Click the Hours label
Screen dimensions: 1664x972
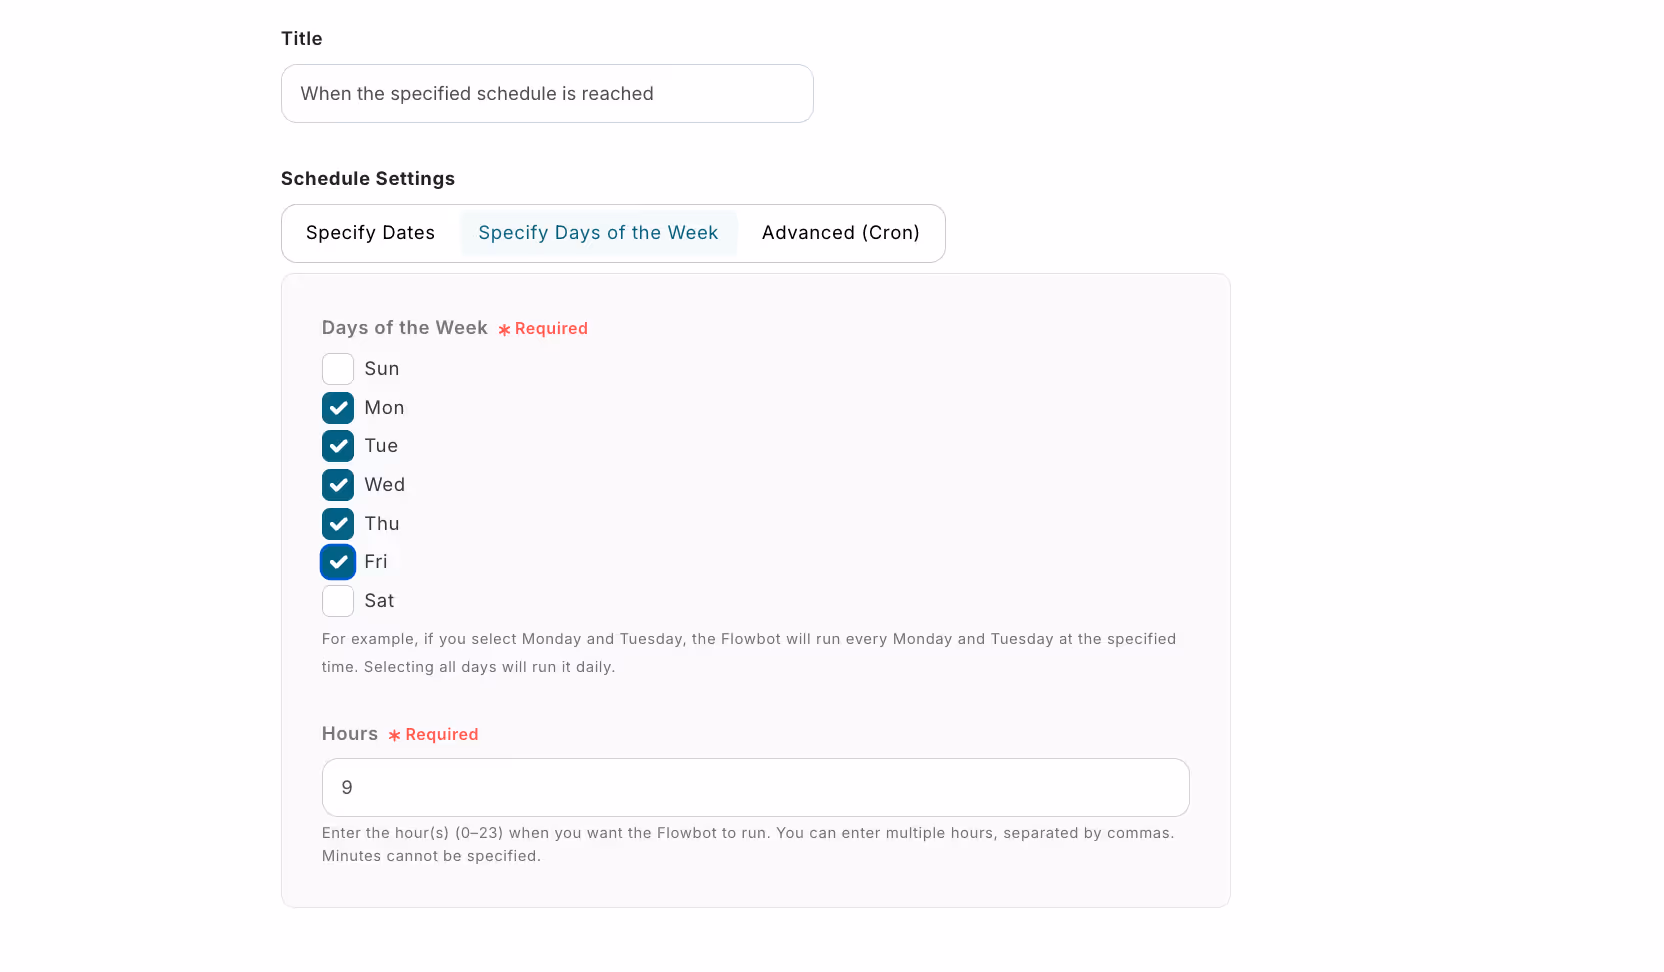(x=350, y=734)
